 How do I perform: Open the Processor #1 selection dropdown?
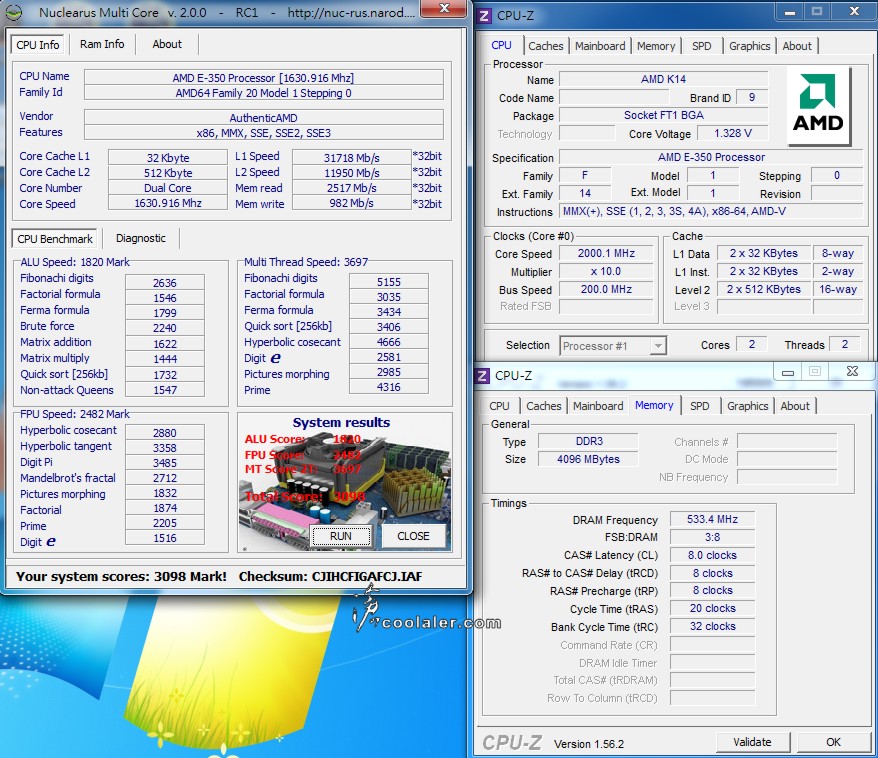click(x=613, y=346)
